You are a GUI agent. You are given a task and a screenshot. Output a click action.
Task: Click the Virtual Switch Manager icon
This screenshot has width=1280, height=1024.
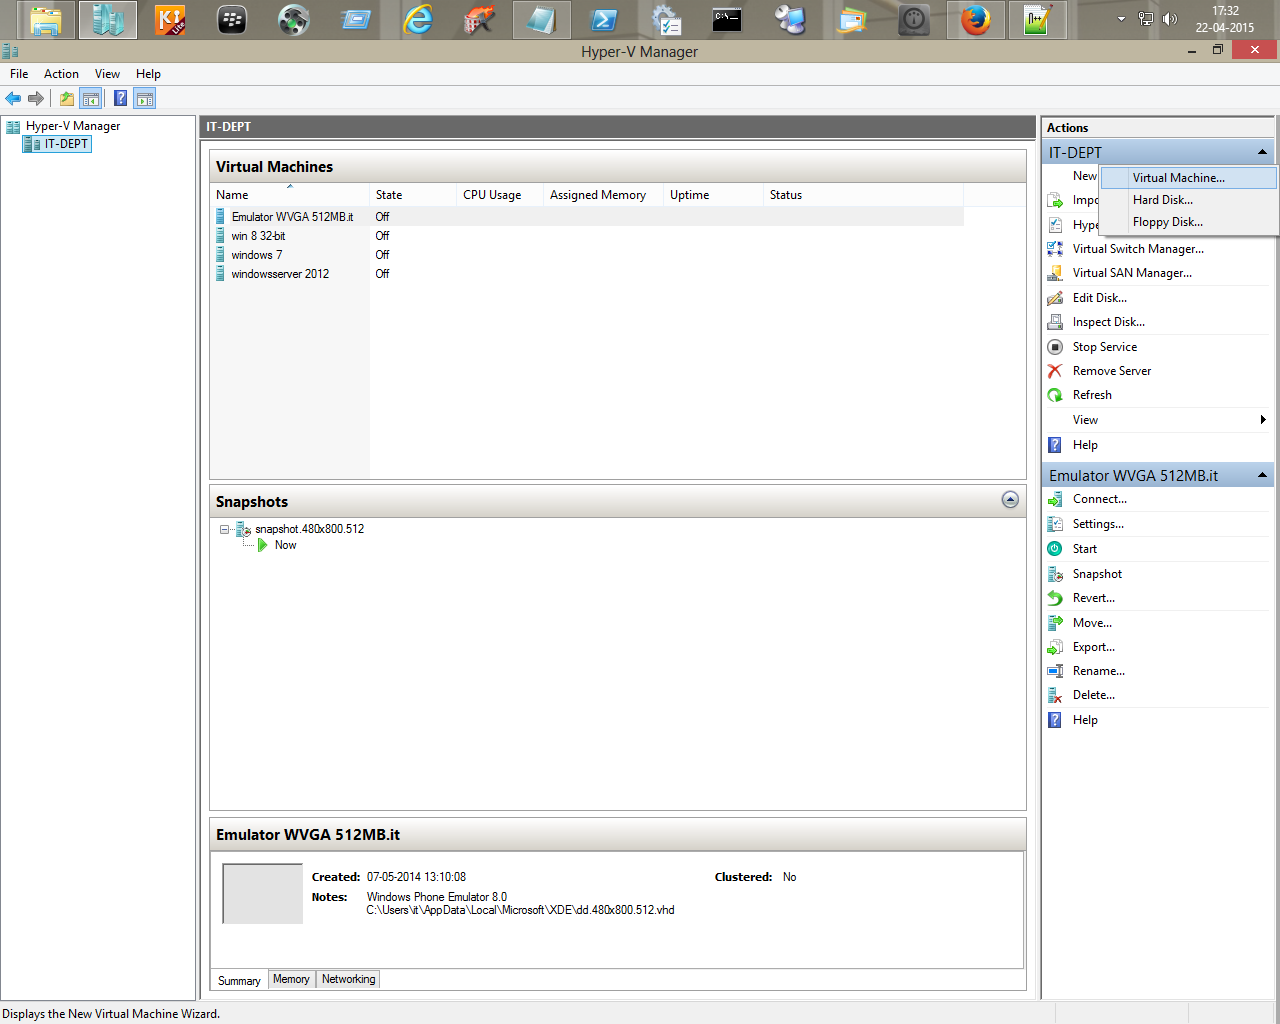click(x=1055, y=249)
